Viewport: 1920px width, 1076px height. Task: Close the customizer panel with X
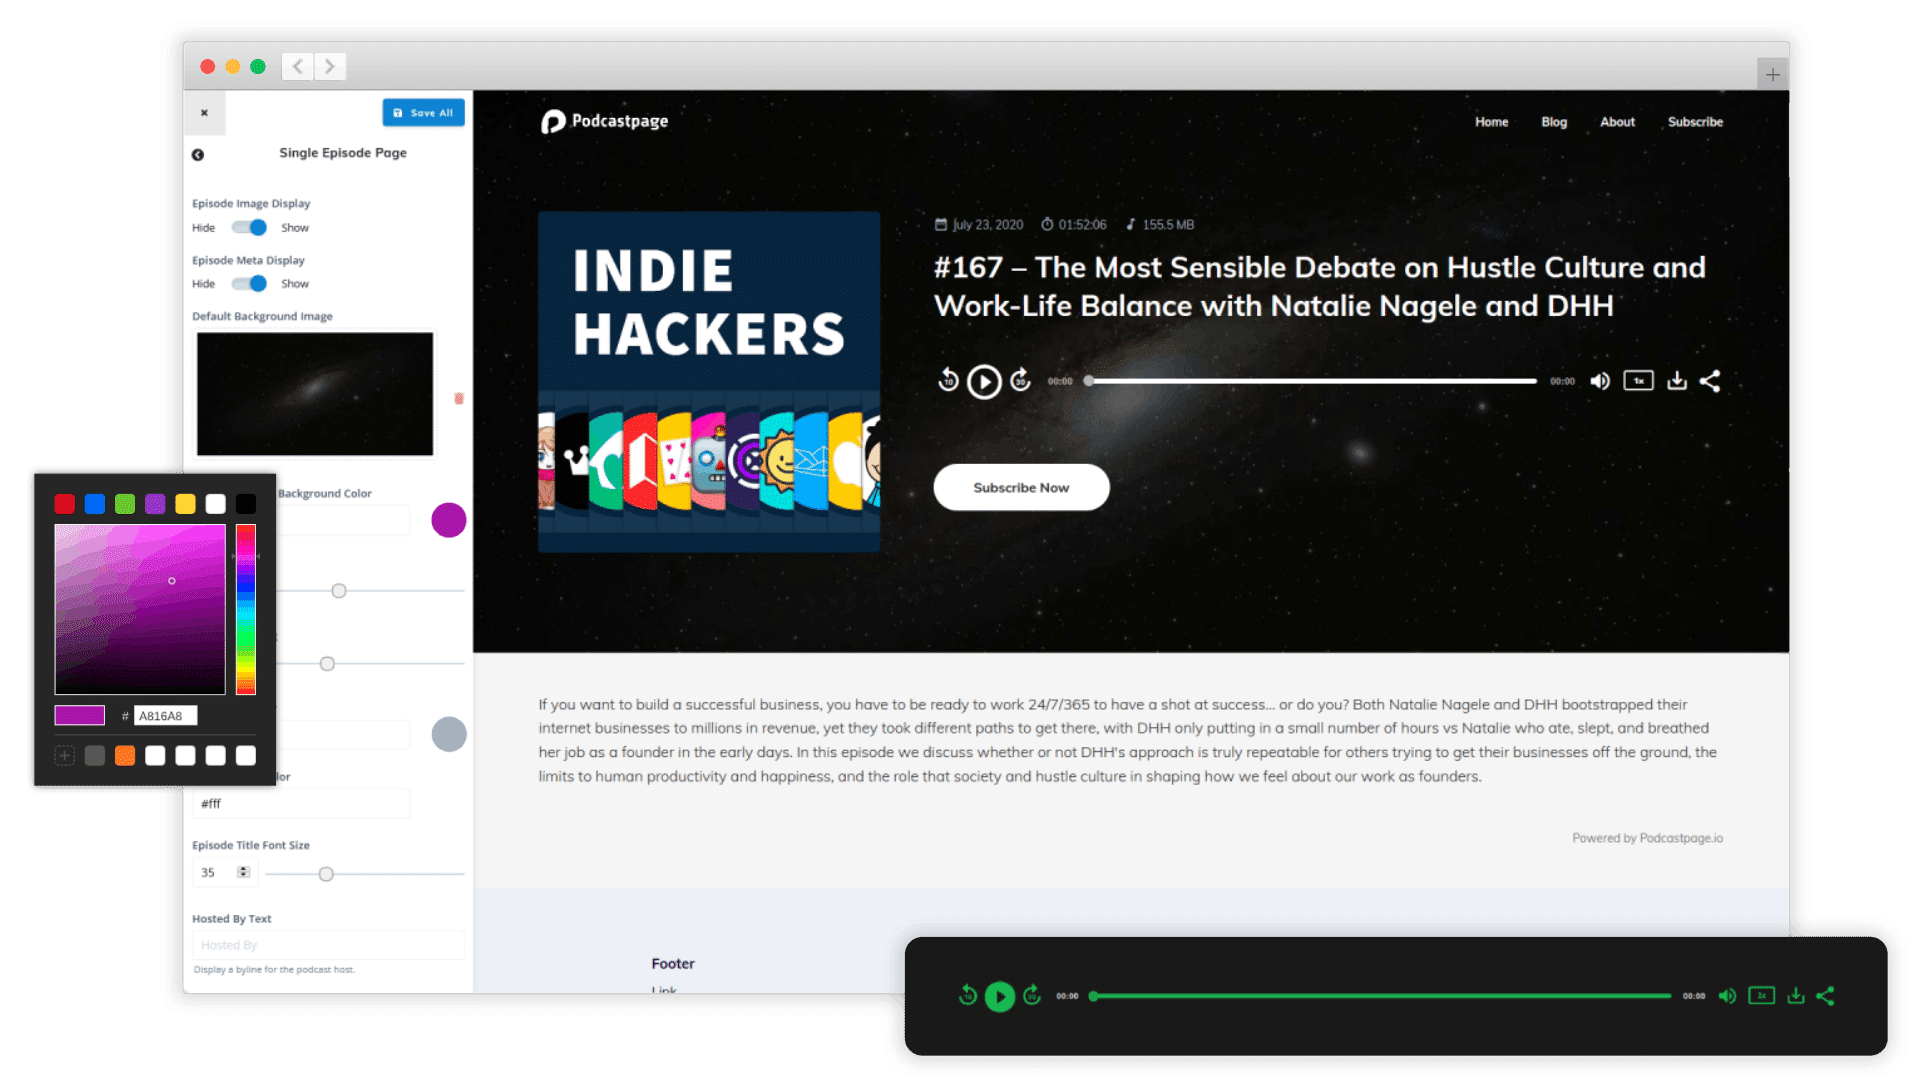tap(204, 113)
